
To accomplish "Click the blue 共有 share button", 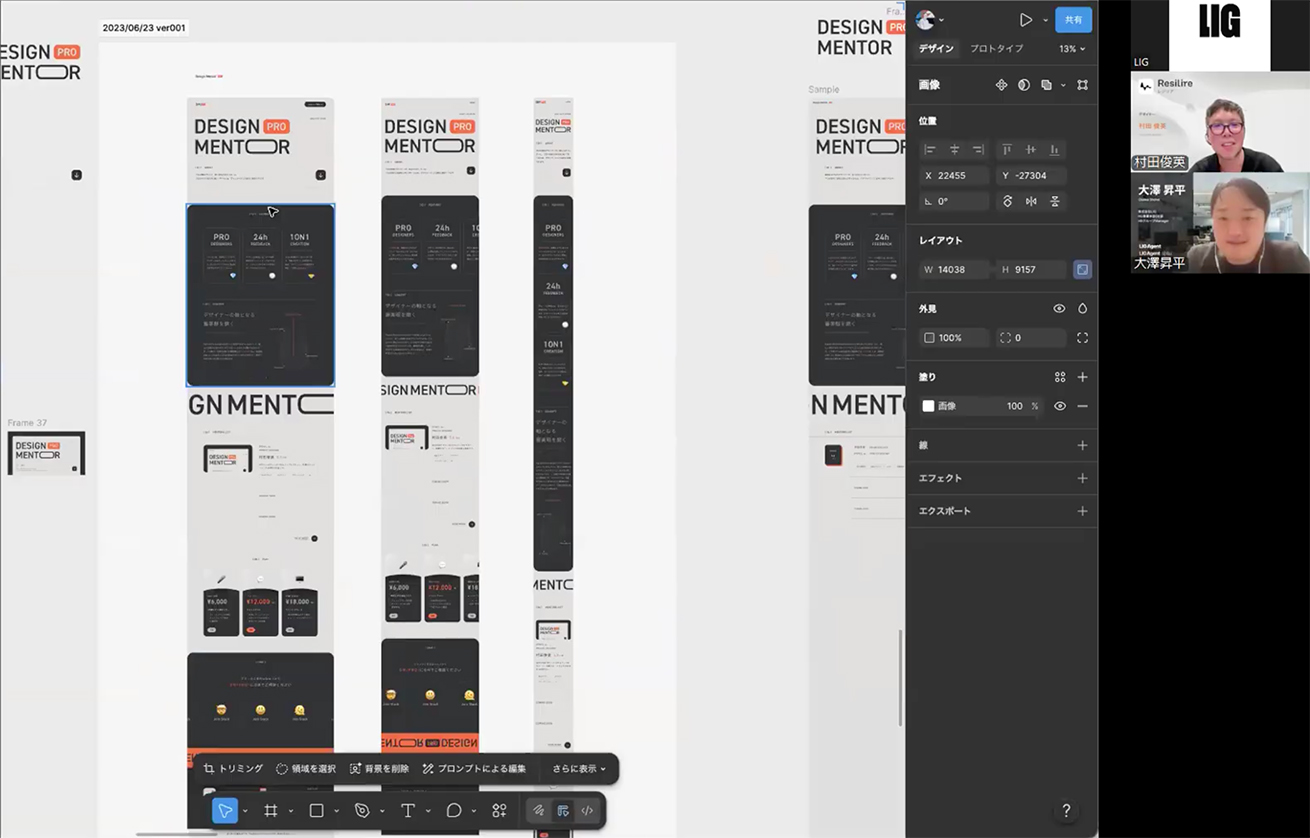I will pyautogui.click(x=1073, y=20).
